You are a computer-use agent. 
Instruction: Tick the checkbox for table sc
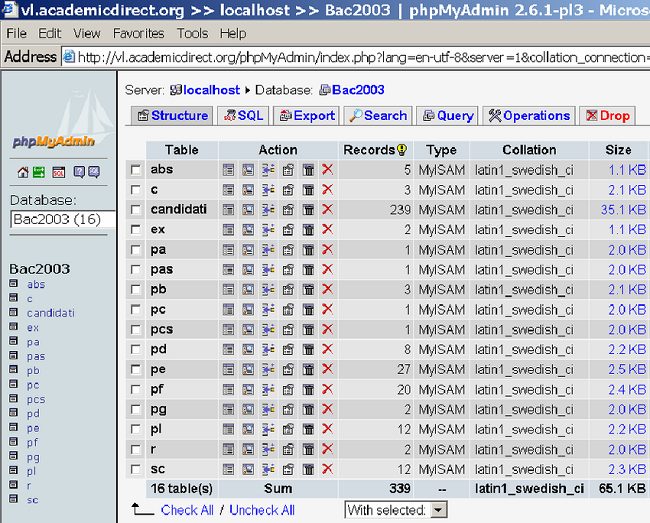(x=136, y=469)
